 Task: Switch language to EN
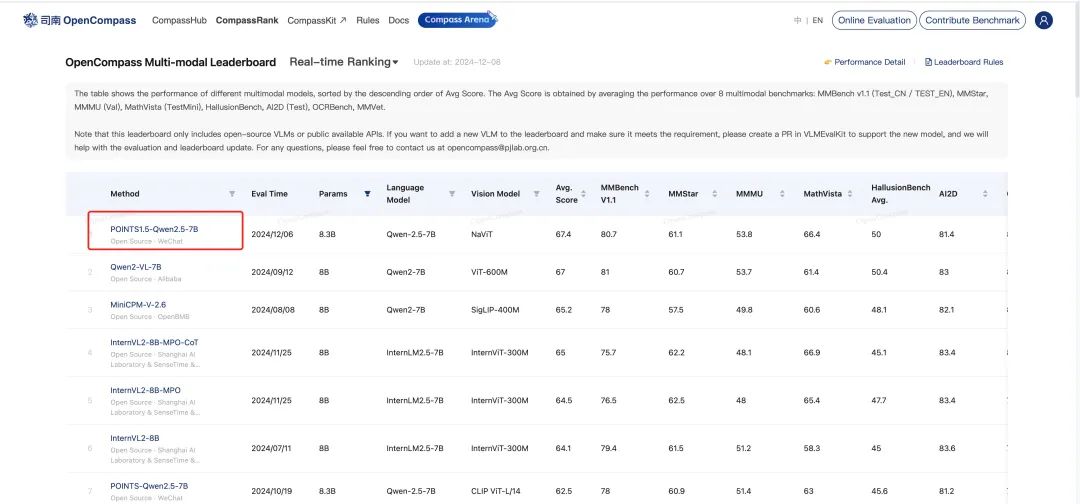pyautogui.click(x=817, y=20)
